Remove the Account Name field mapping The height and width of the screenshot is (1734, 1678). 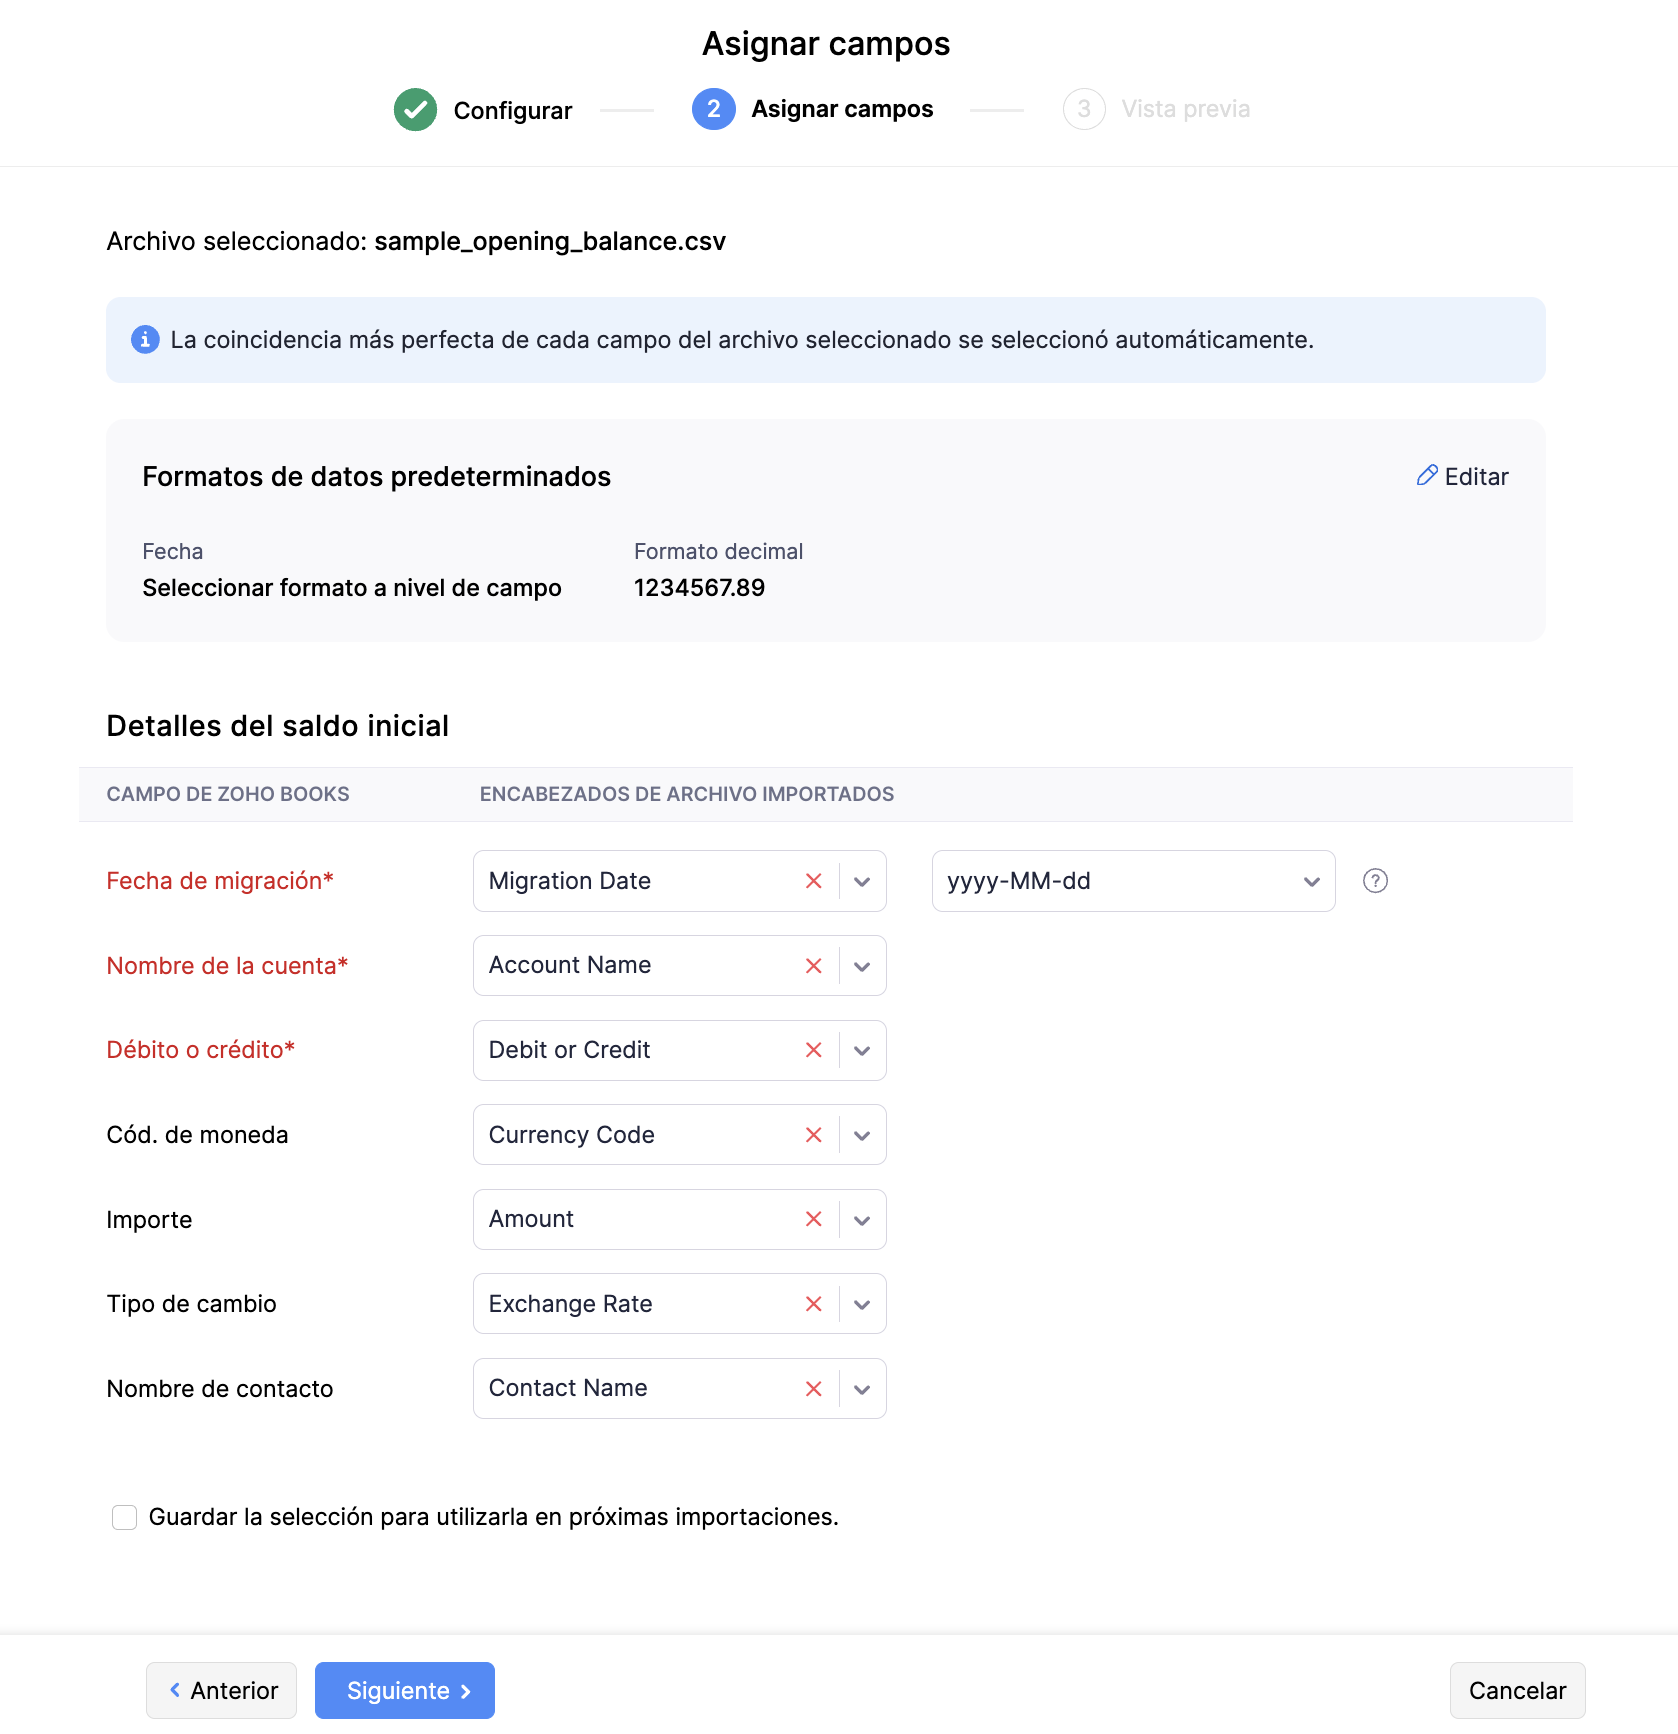tap(813, 966)
